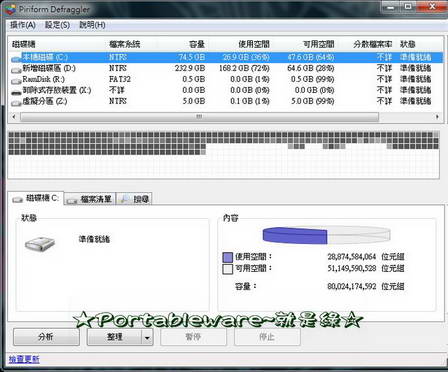The image size is (448, 372).
Task: Select the removable storage device X: icon
Action: coord(16,91)
